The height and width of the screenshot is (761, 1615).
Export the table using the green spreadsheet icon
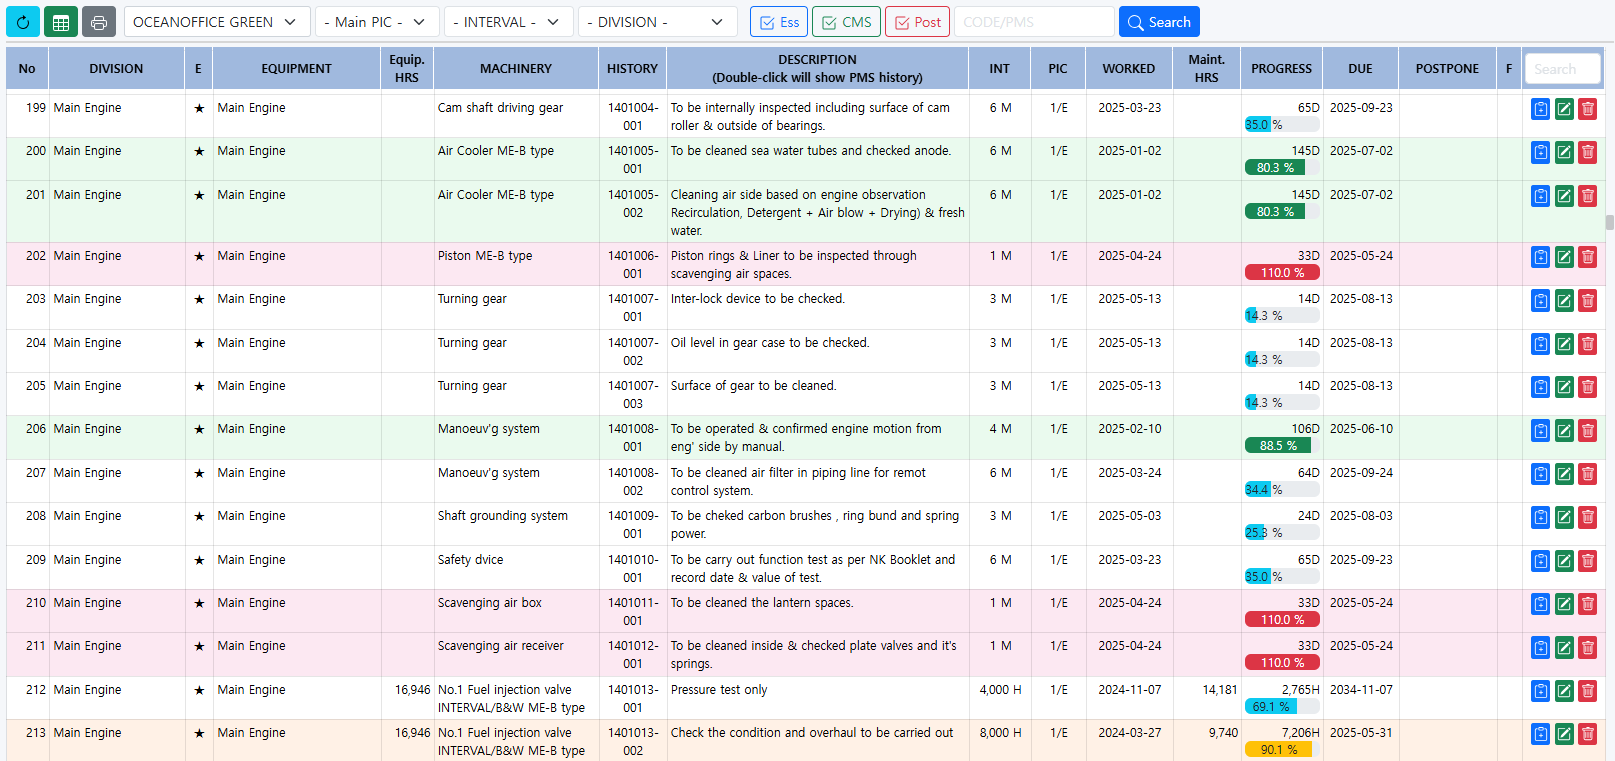60,22
